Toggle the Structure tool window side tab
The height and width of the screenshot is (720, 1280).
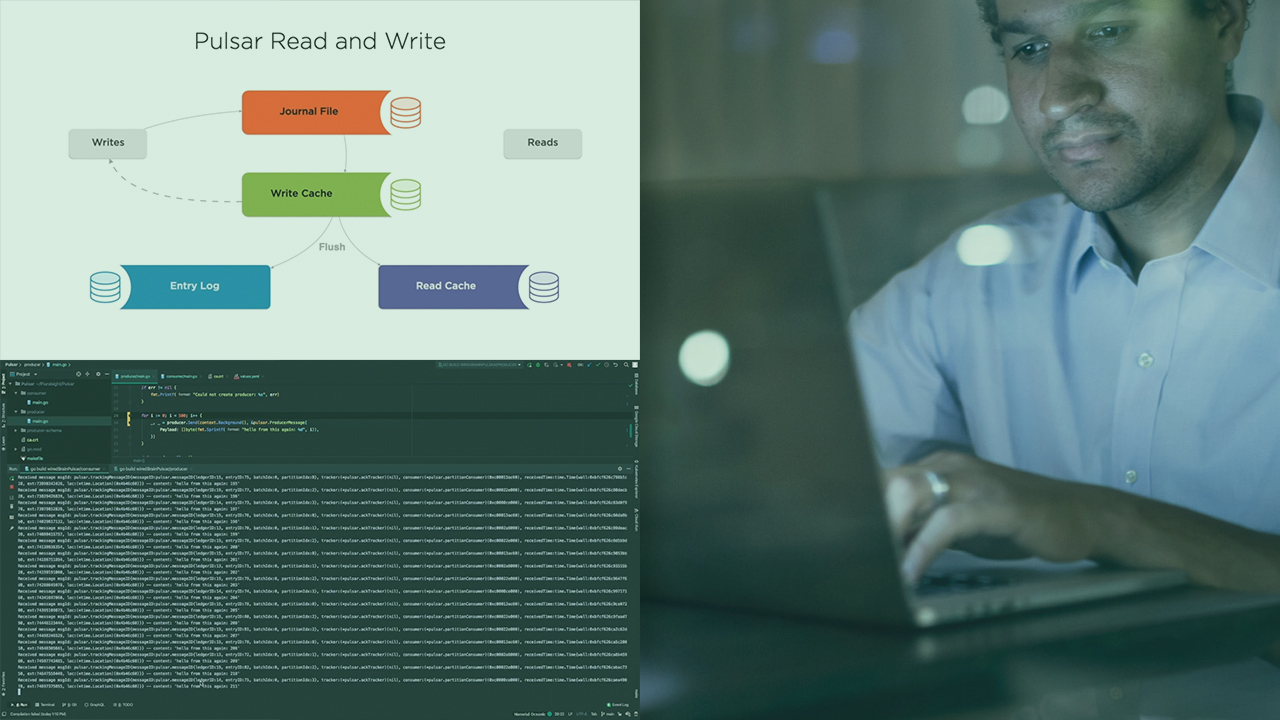coord(3,410)
